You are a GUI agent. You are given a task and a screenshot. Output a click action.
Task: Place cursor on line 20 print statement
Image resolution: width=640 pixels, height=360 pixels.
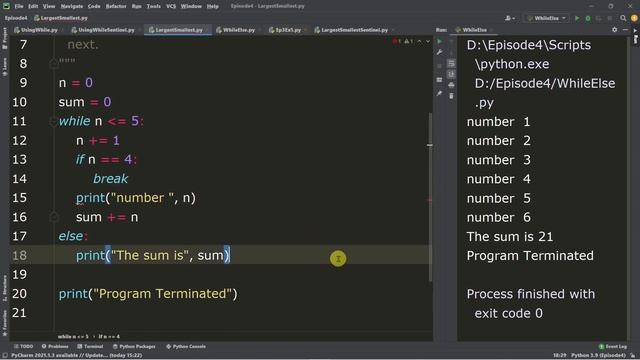coord(148,294)
